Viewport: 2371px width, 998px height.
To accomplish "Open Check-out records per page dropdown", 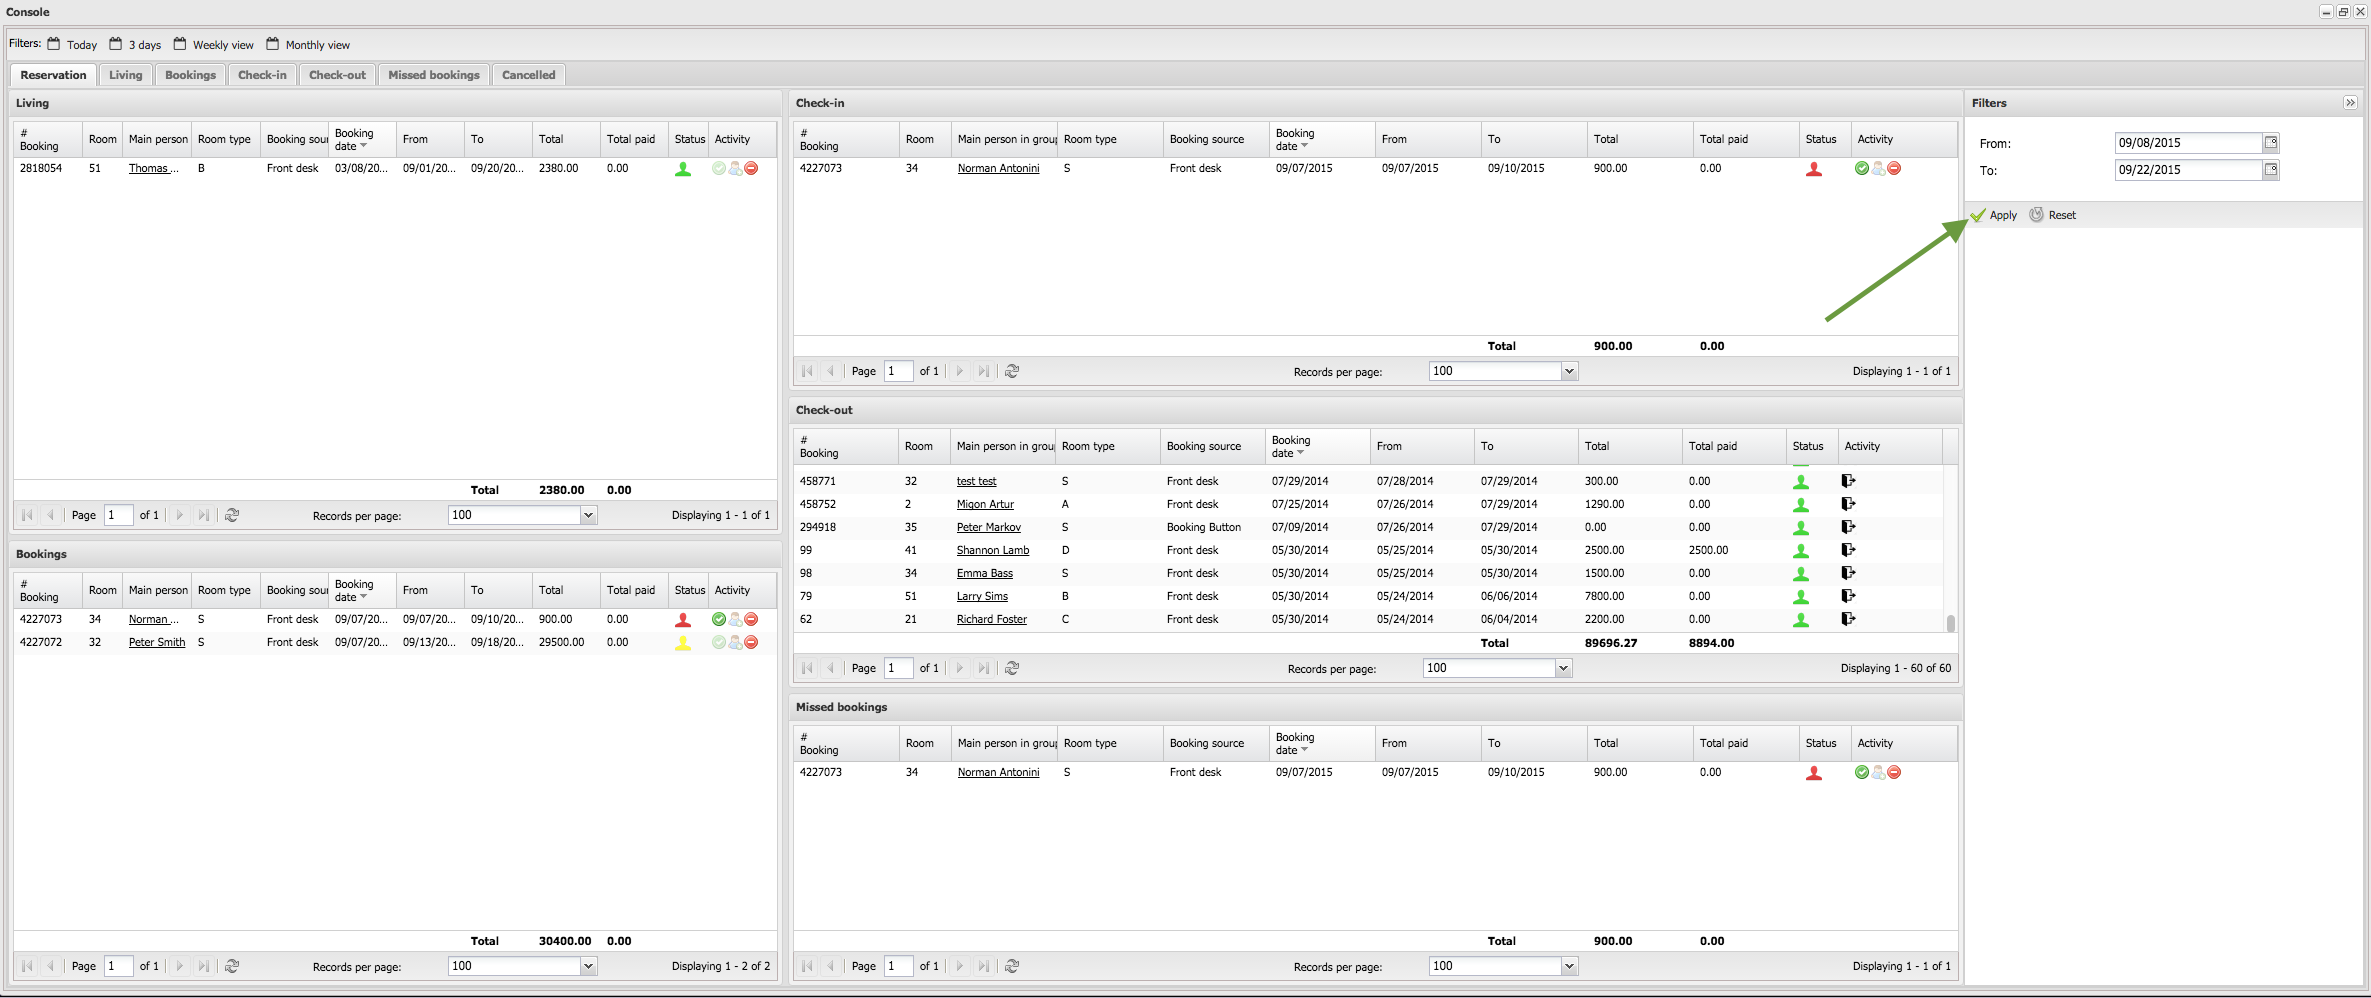I will click(1563, 668).
